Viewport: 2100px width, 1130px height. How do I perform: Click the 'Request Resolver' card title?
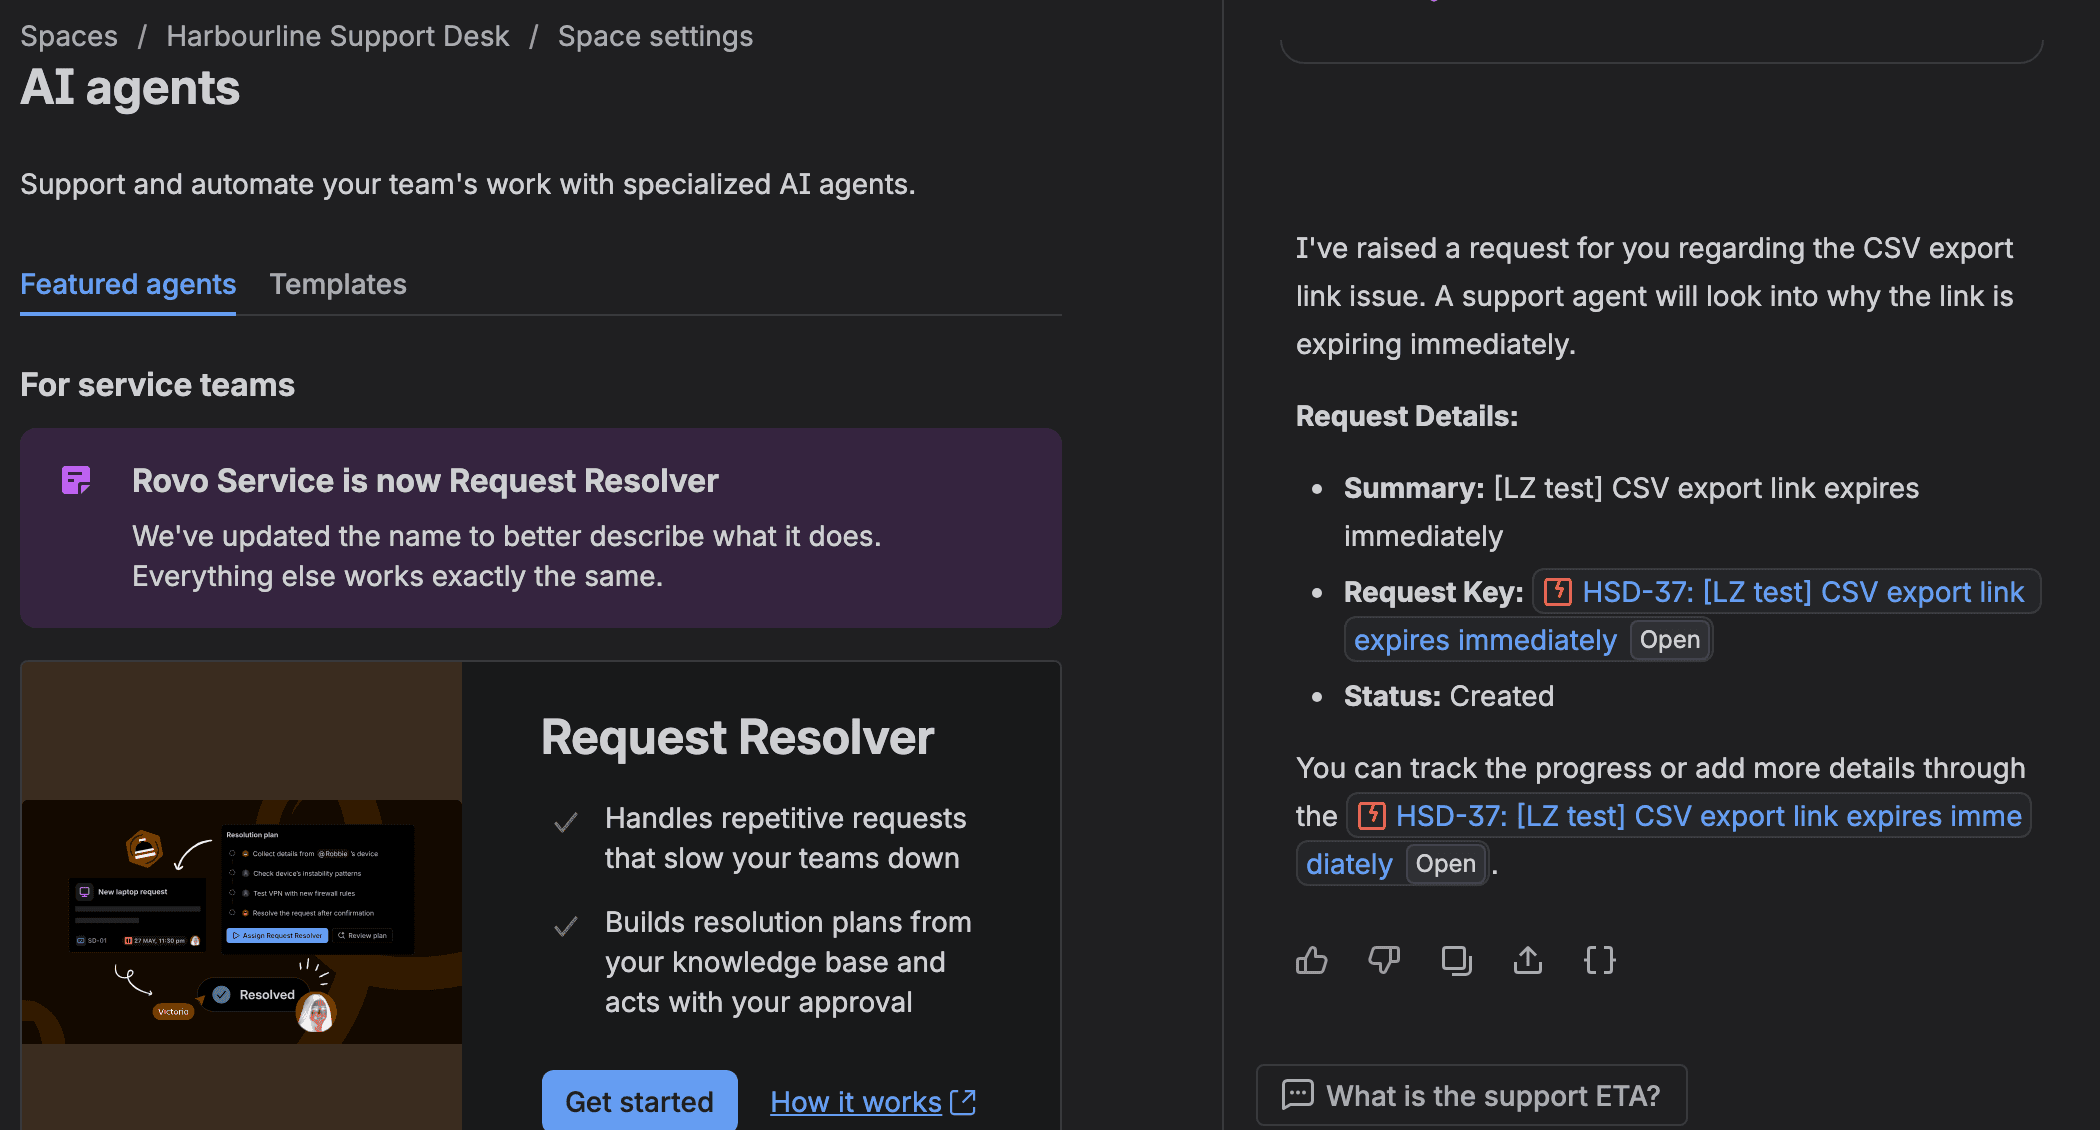click(737, 738)
